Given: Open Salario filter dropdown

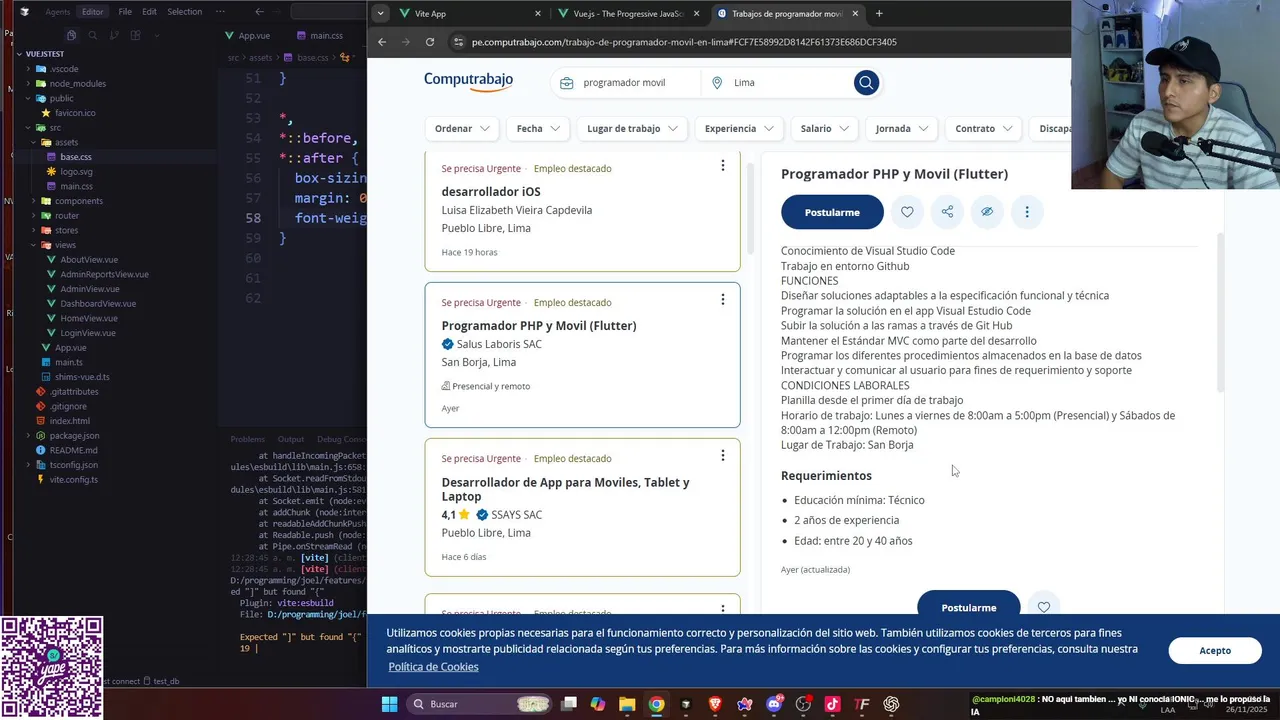Looking at the screenshot, I should [x=825, y=128].
